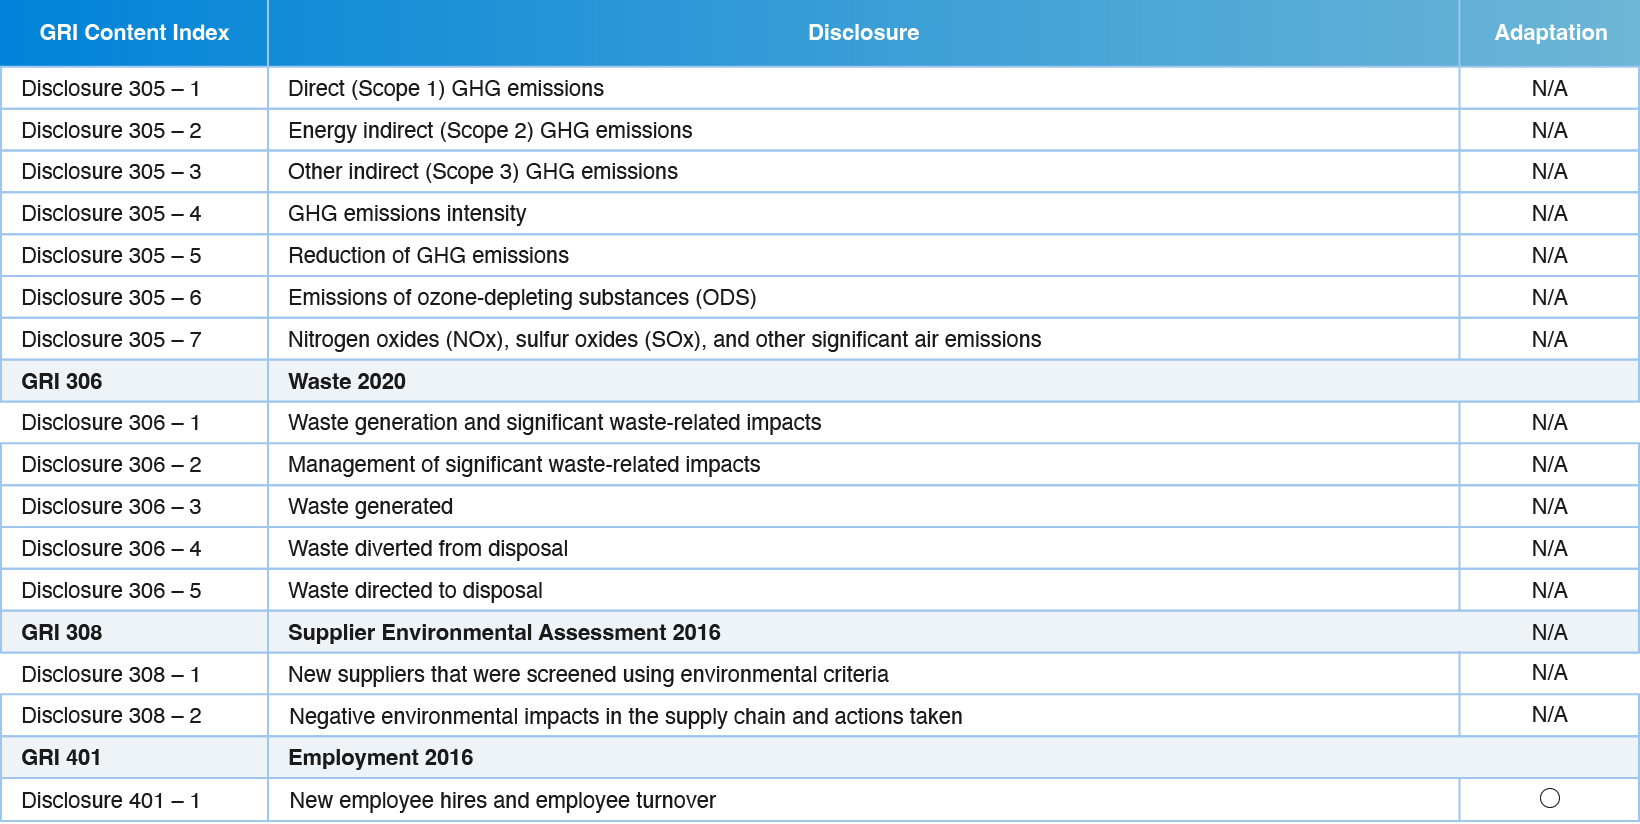Click the GRI Content Index column header
Screen dimensions: 1640x824
[134, 33]
